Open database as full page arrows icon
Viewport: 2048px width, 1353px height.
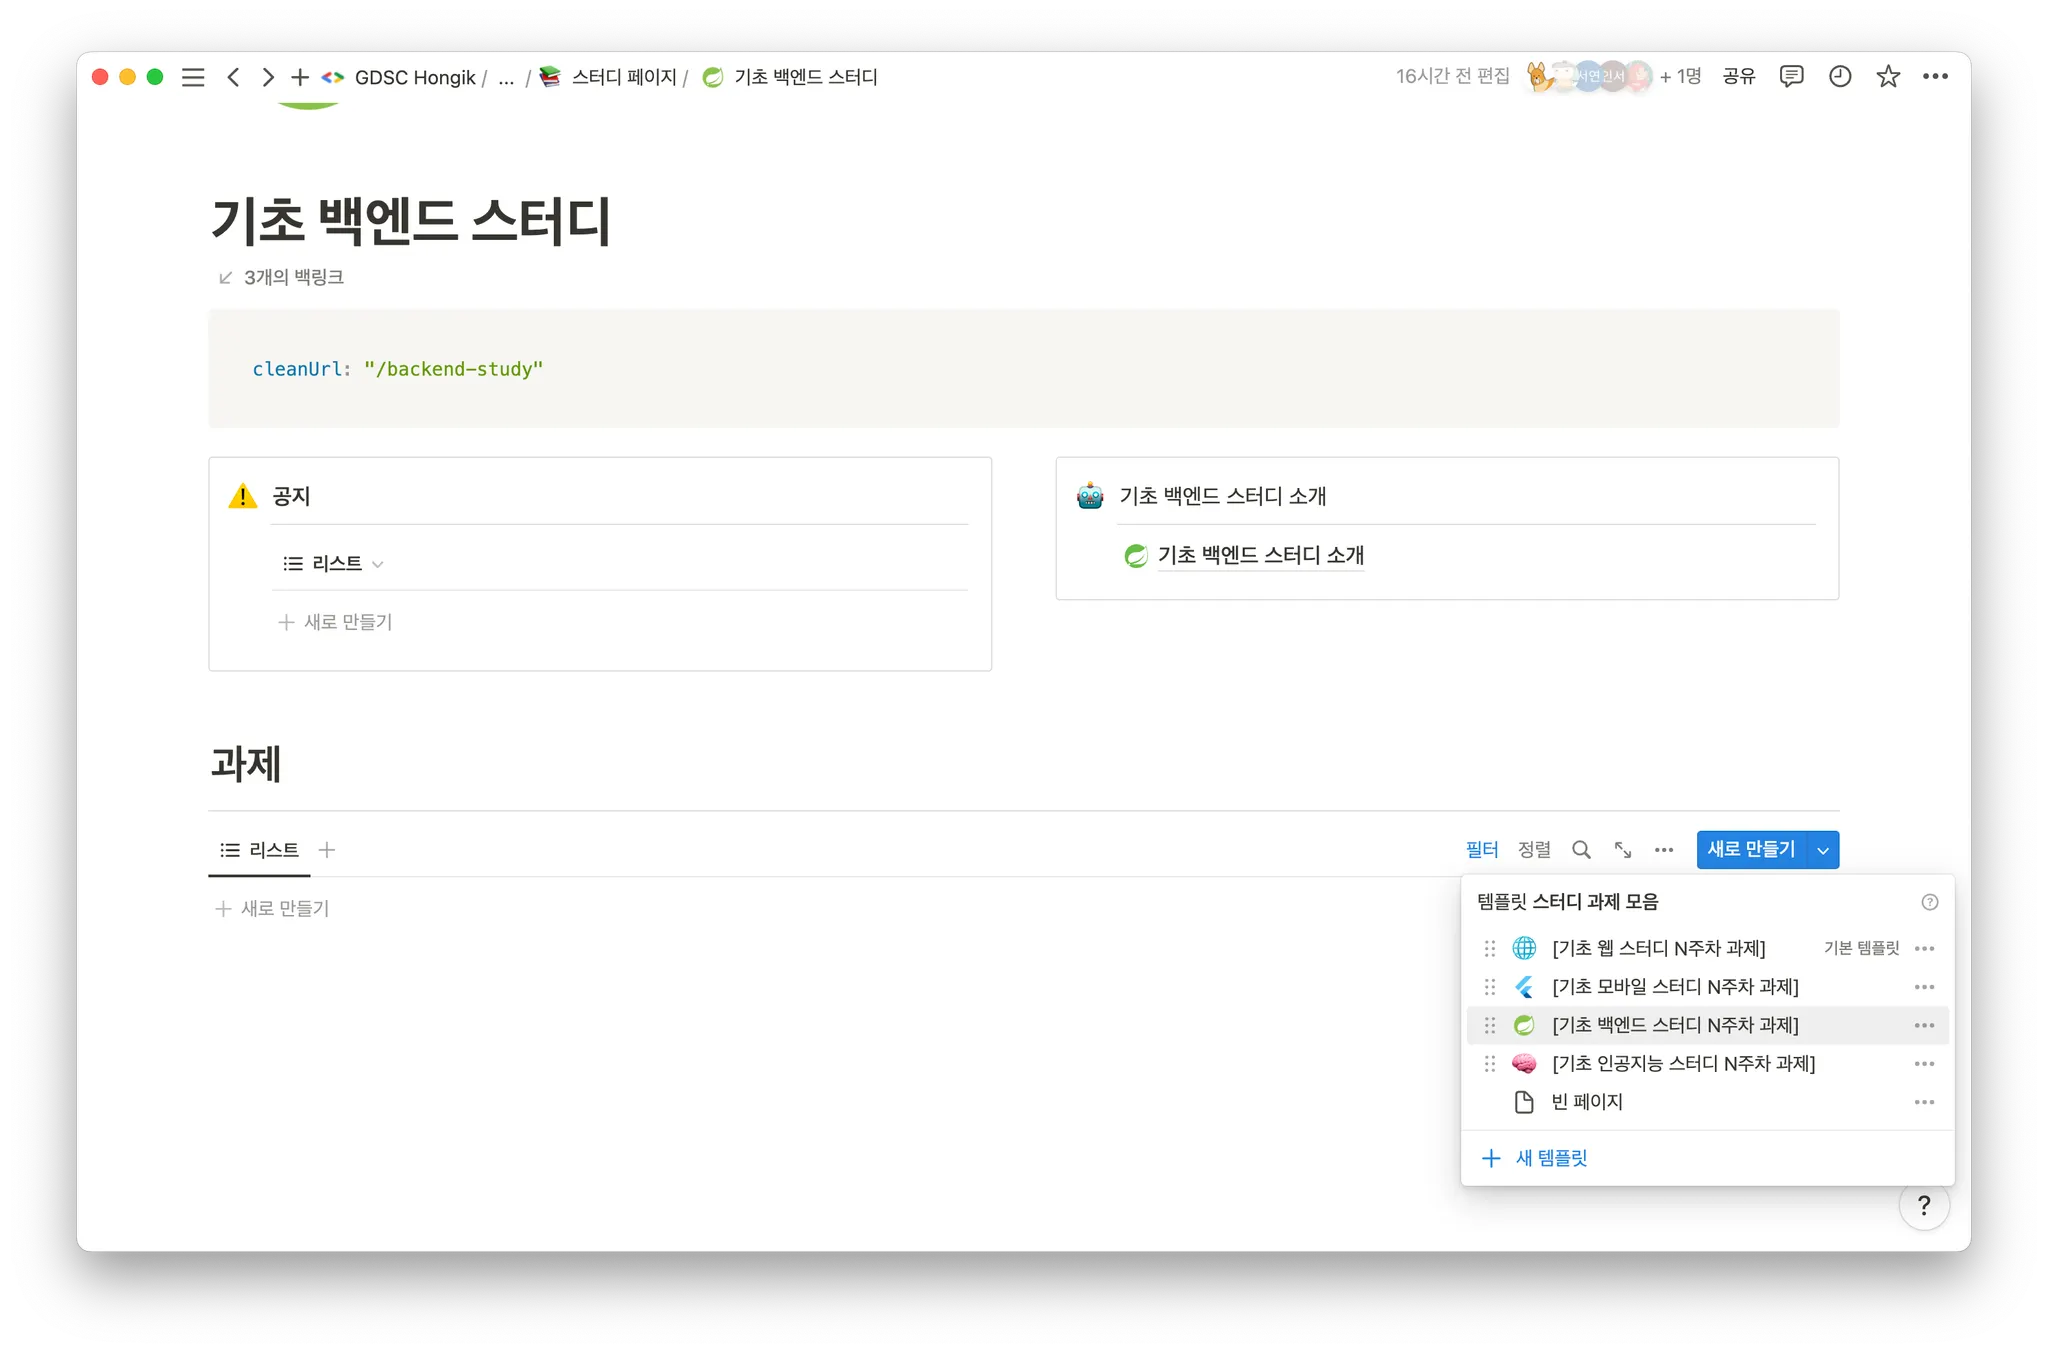(x=1623, y=850)
